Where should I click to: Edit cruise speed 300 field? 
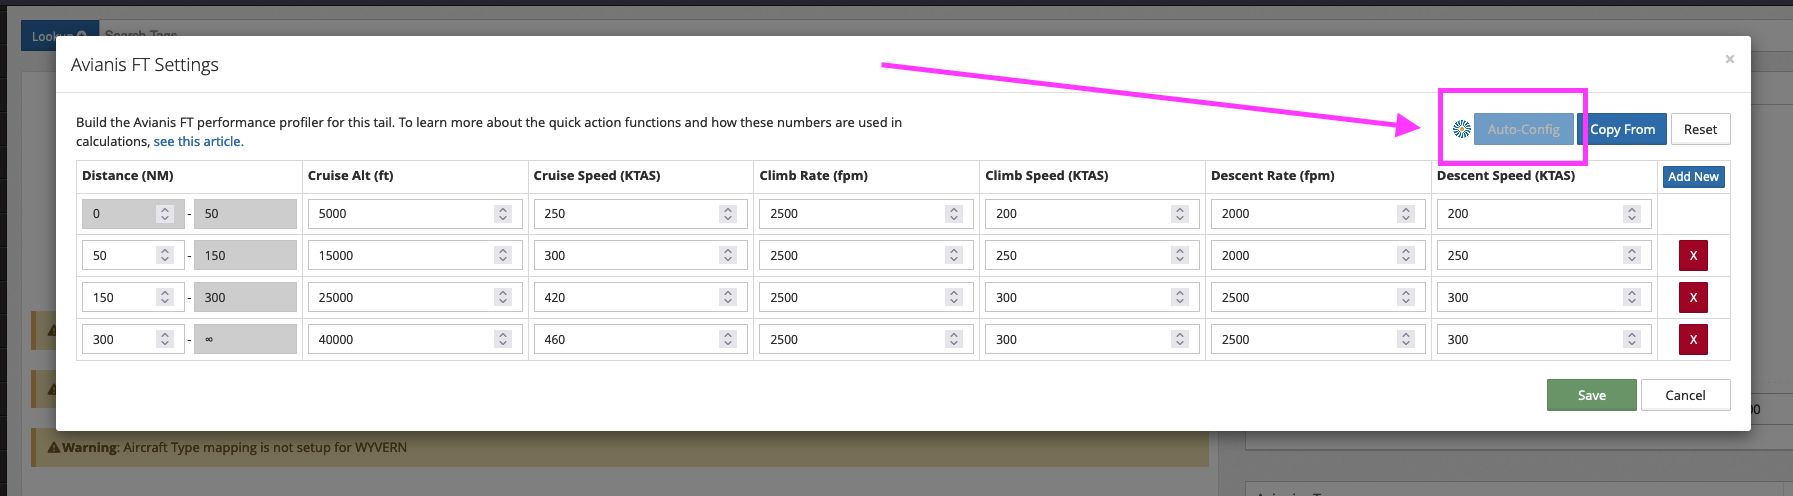click(x=640, y=255)
